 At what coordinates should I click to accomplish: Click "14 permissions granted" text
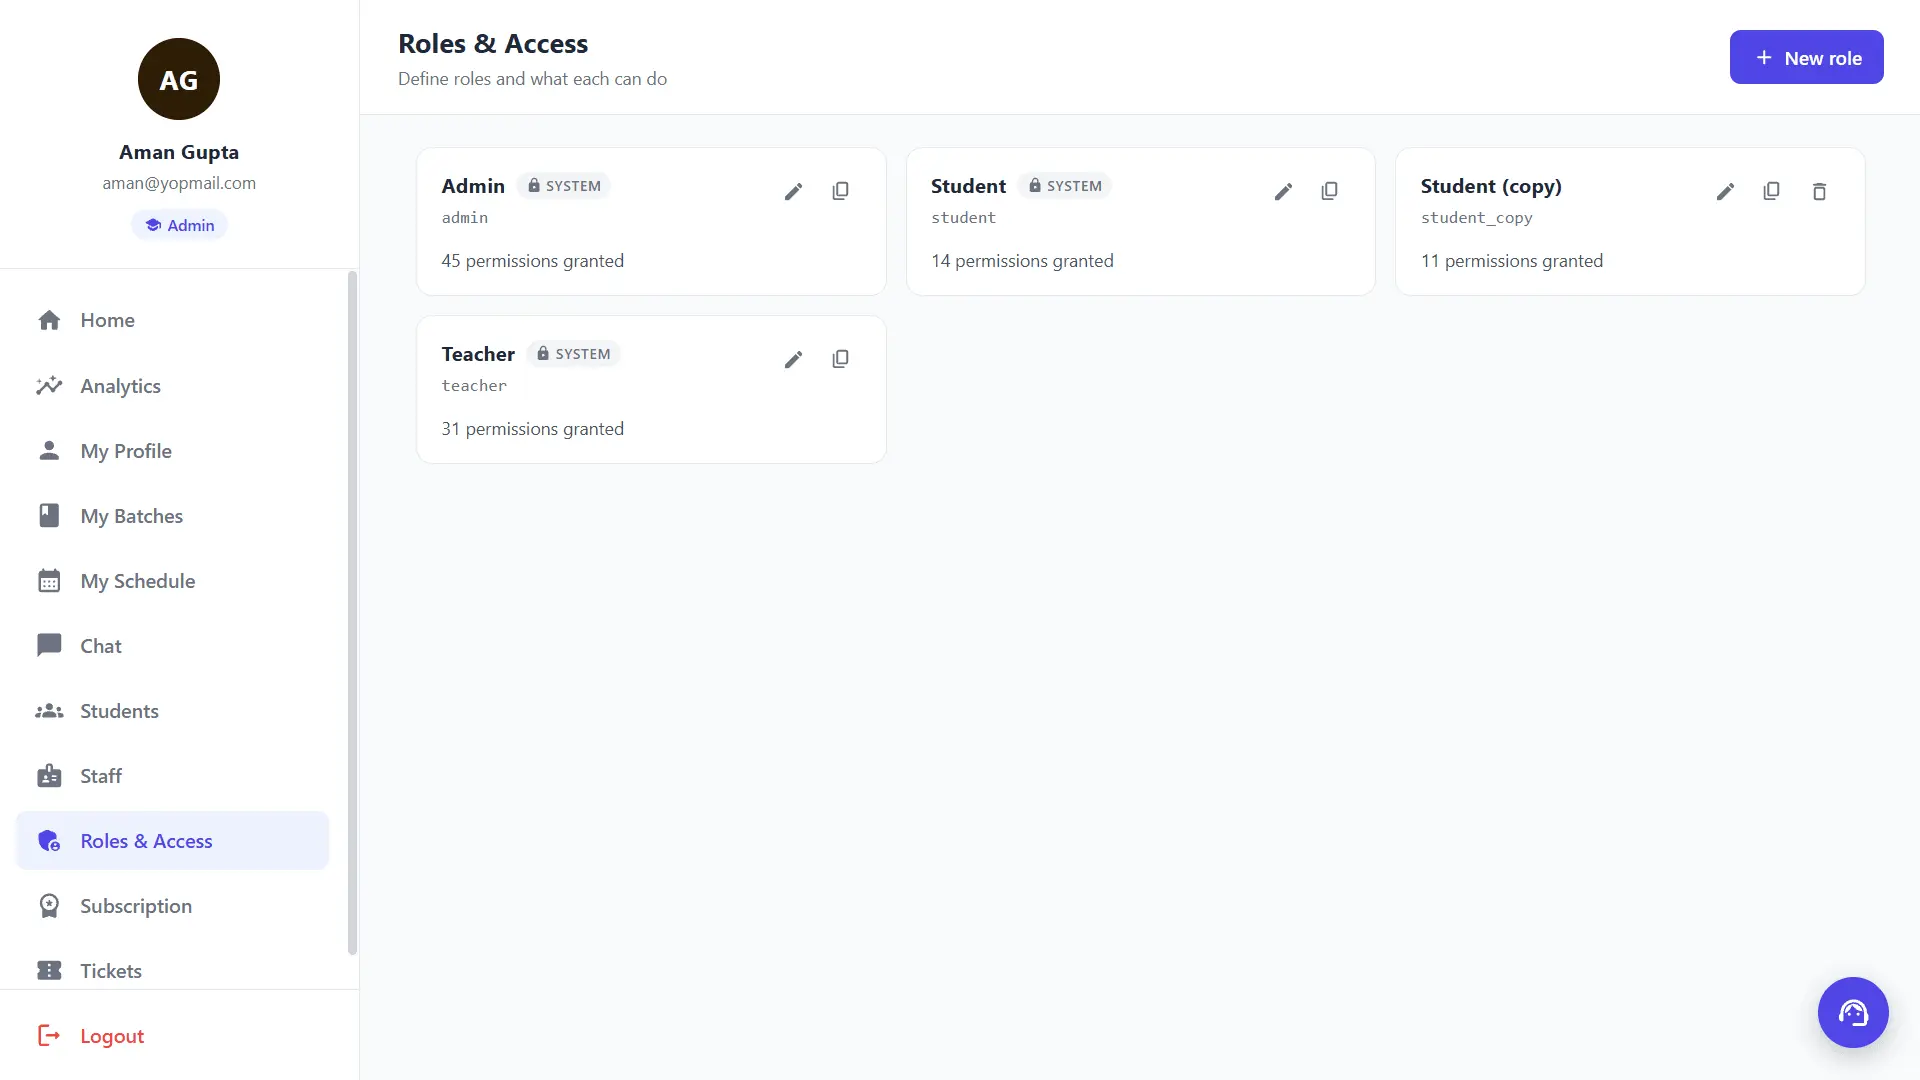click(x=1022, y=261)
